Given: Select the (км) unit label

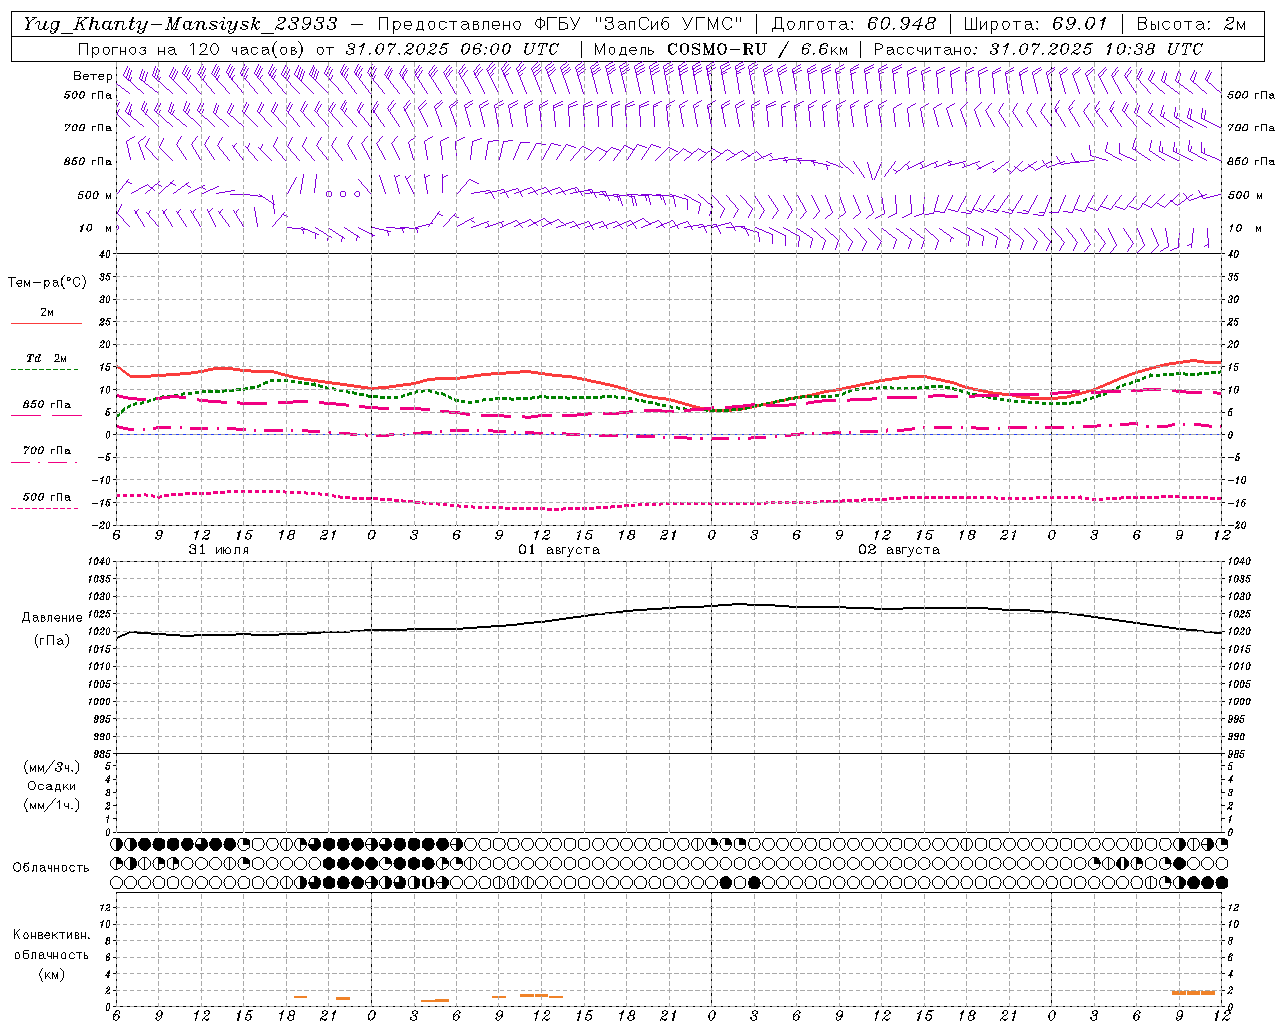Looking at the screenshot, I should pyautogui.click(x=51, y=974).
